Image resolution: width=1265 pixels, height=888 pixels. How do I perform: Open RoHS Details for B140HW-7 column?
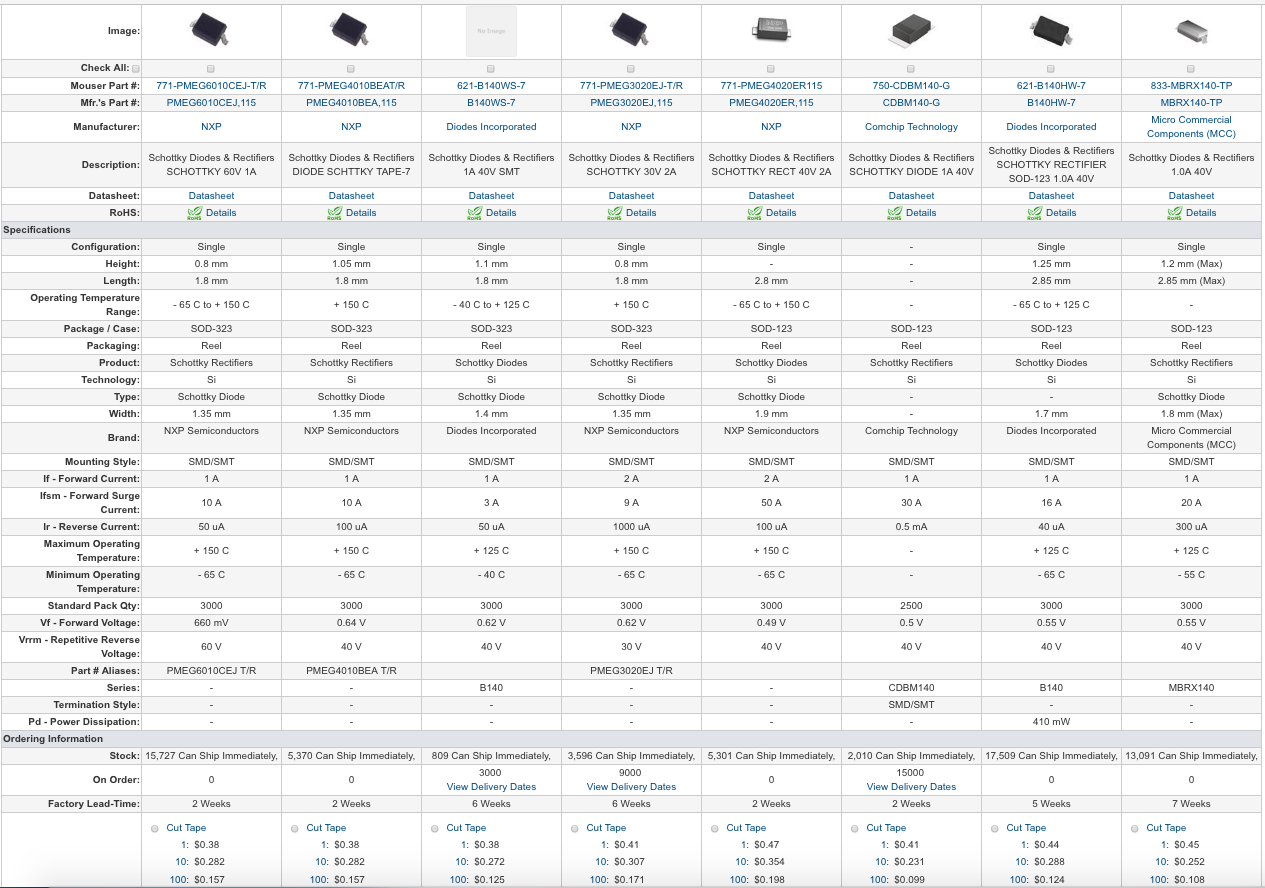pyautogui.click(x=1061, y=213)
